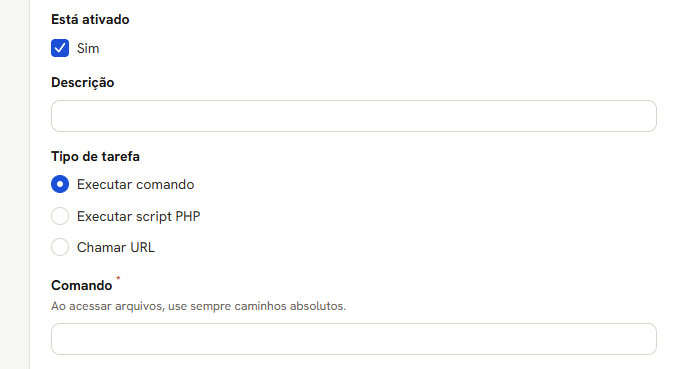Click the "Comando" field label

[x=81, y=285]
